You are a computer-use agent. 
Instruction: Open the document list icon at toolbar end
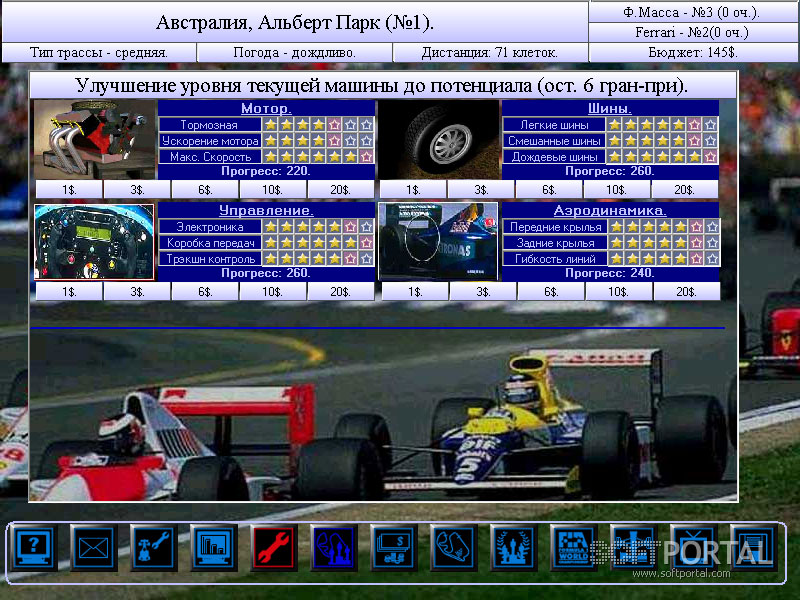tap(754, 548)
